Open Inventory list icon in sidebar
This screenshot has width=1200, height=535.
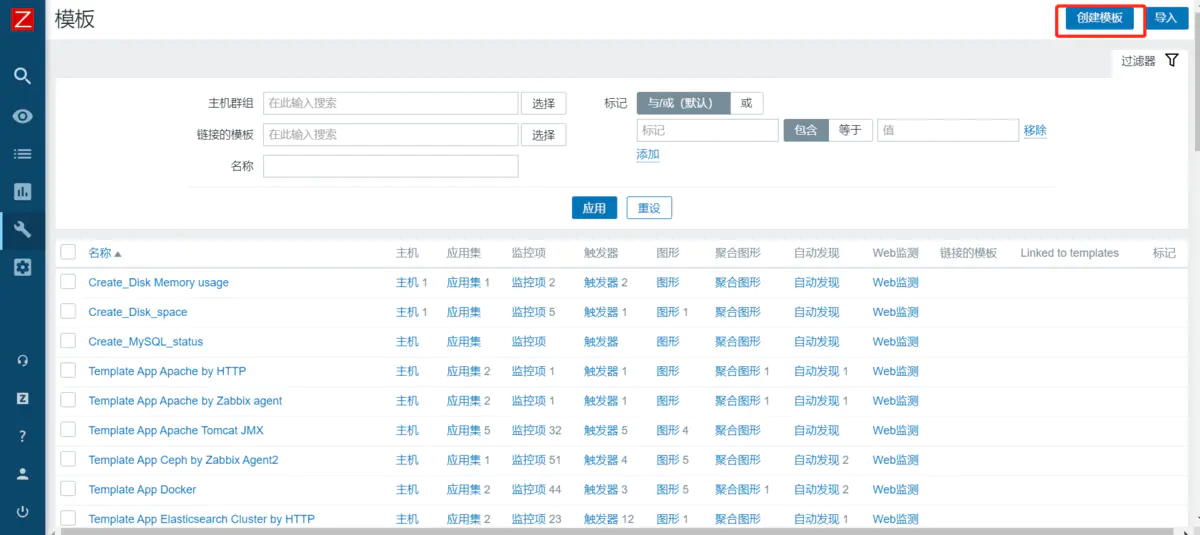pyautogui.click(x=22, y=154)
